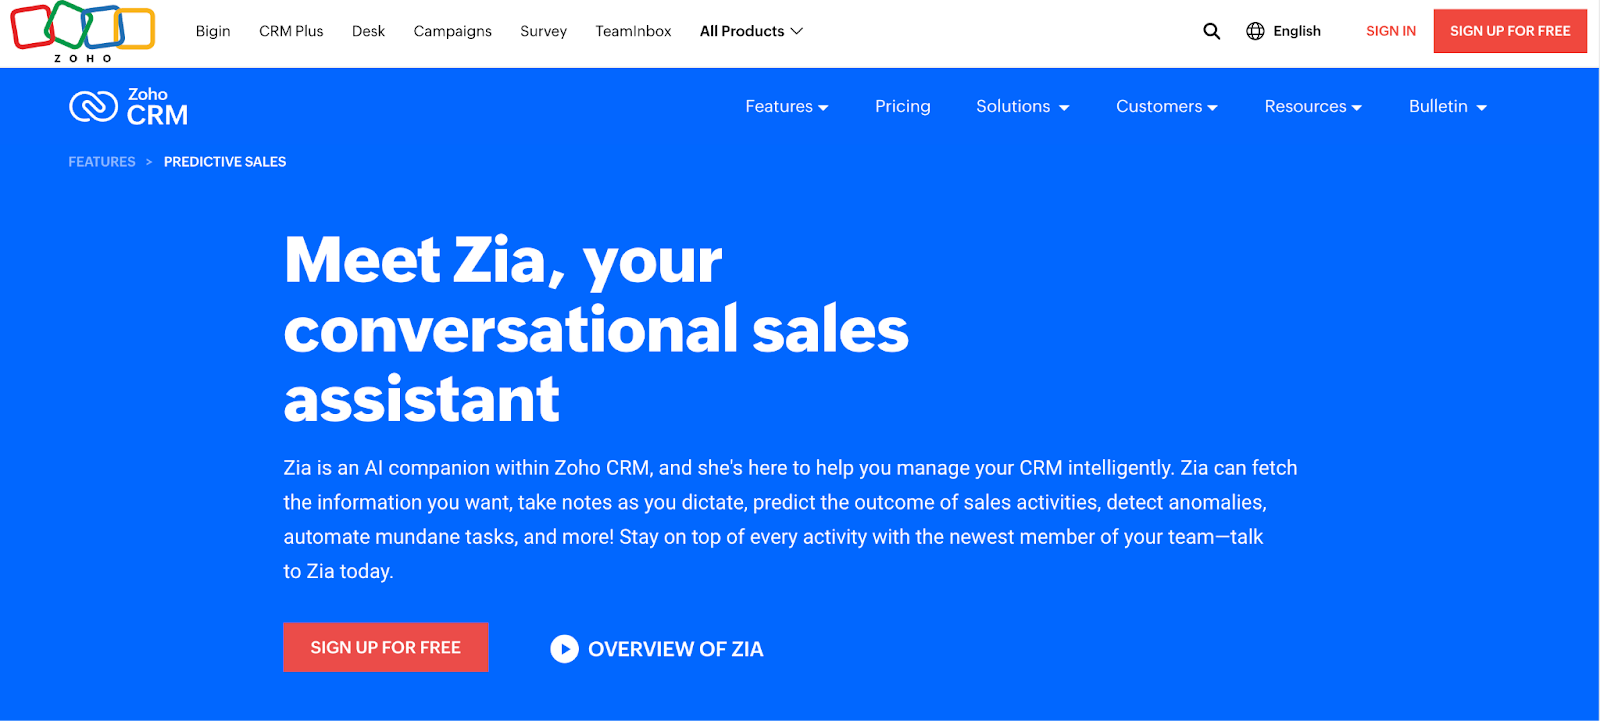
Task: Select Desk in the product bar
Action: tap(368, 31)
